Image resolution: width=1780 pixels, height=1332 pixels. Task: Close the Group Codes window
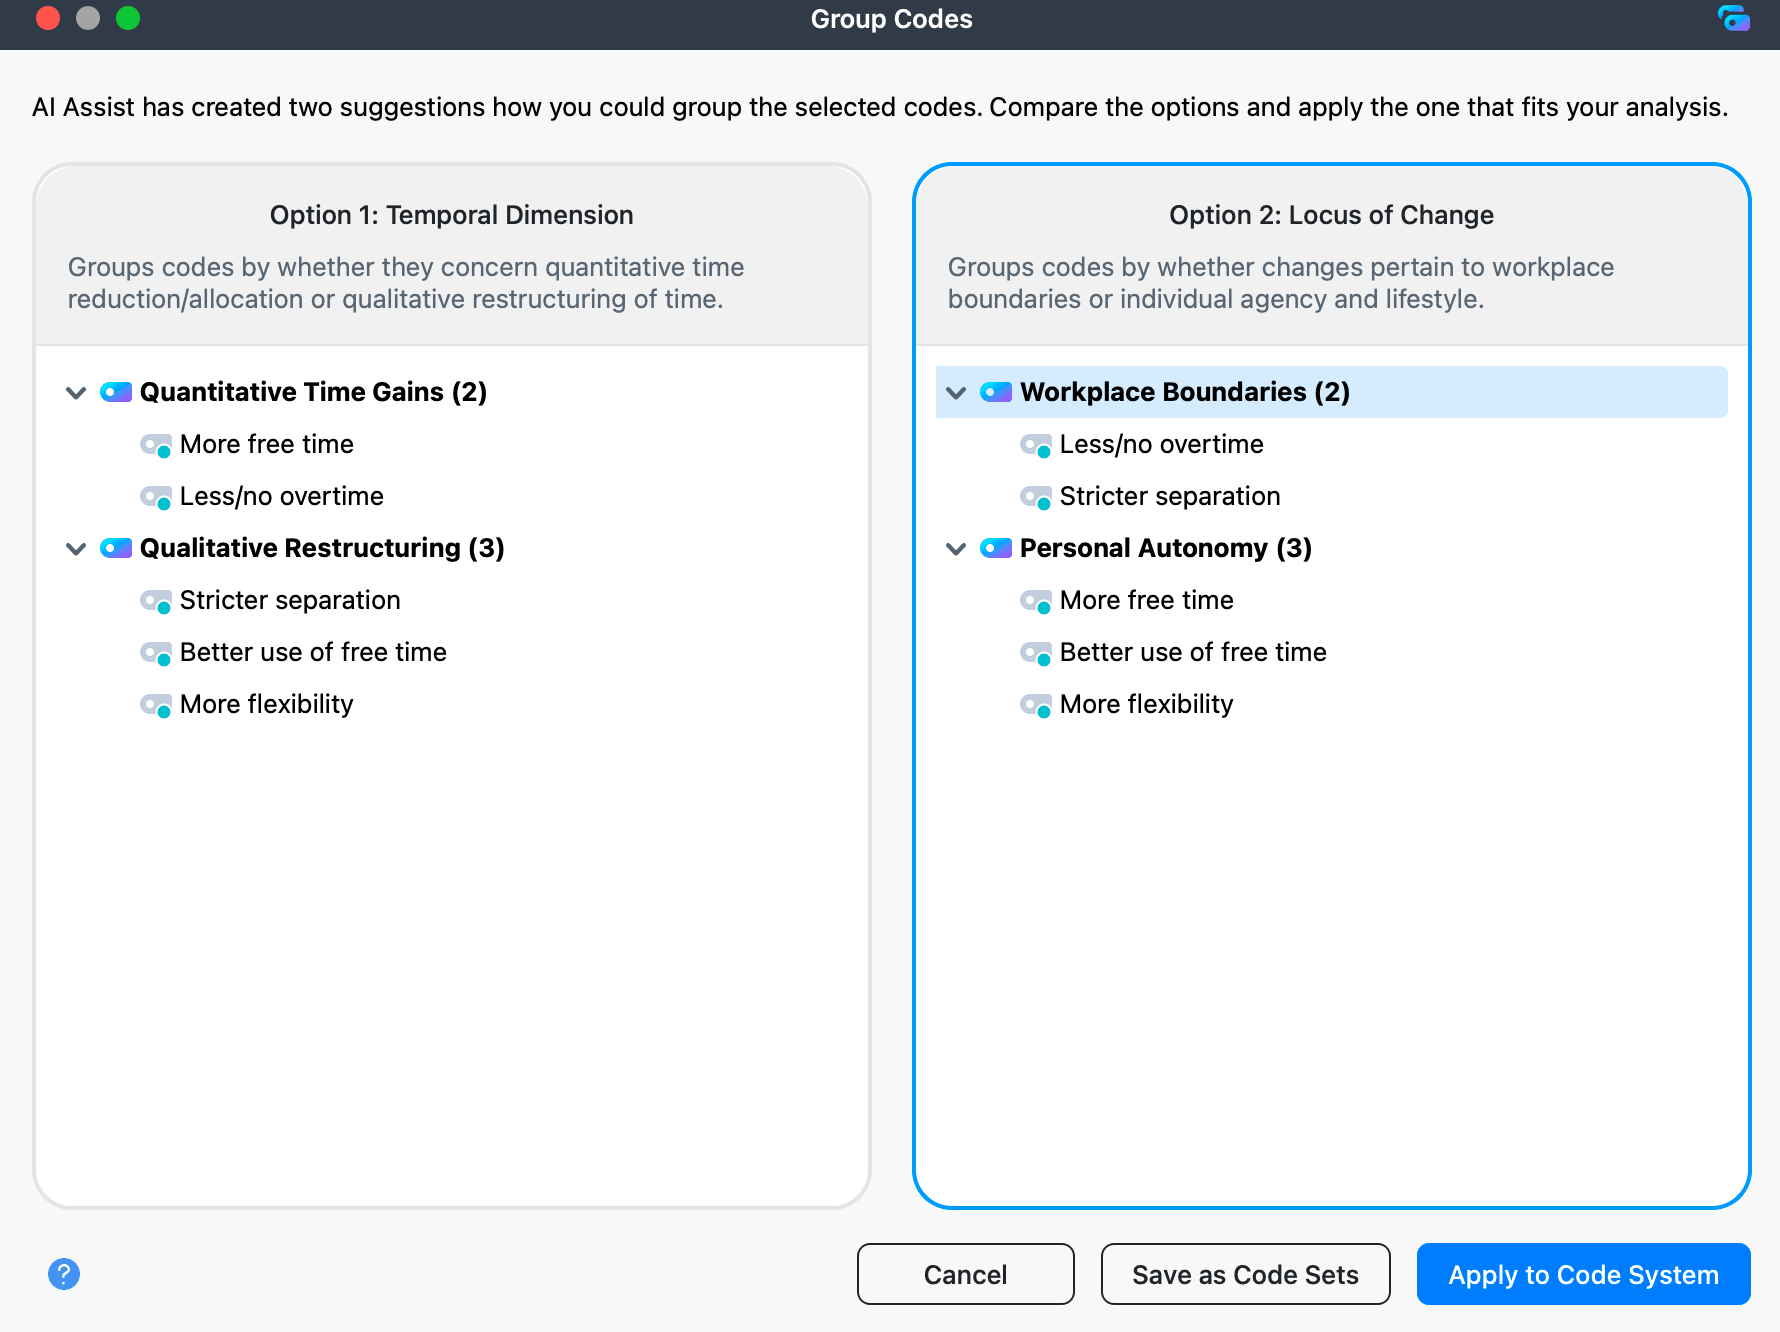48,18
